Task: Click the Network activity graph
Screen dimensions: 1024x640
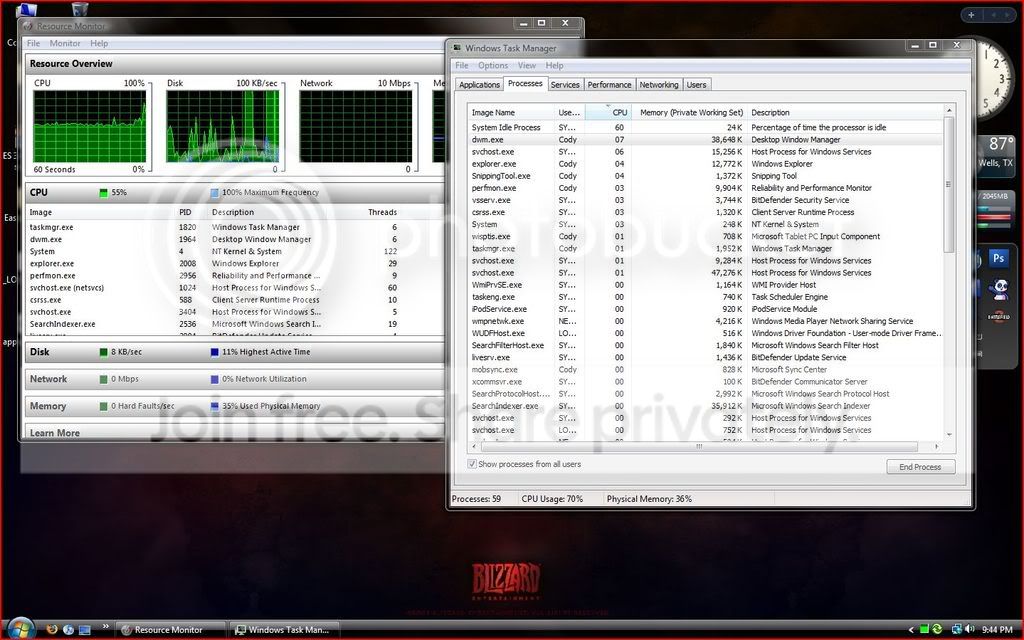Action: (x=356, y=126)
